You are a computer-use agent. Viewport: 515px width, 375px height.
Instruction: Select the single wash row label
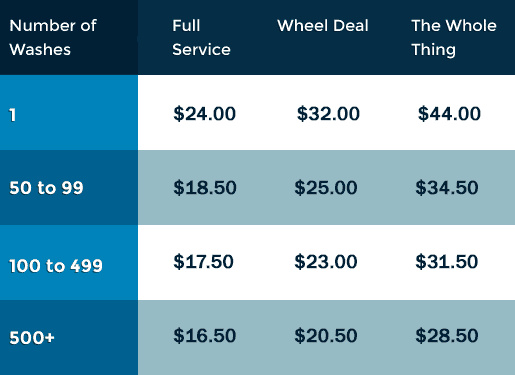click(x=13, y=115)
